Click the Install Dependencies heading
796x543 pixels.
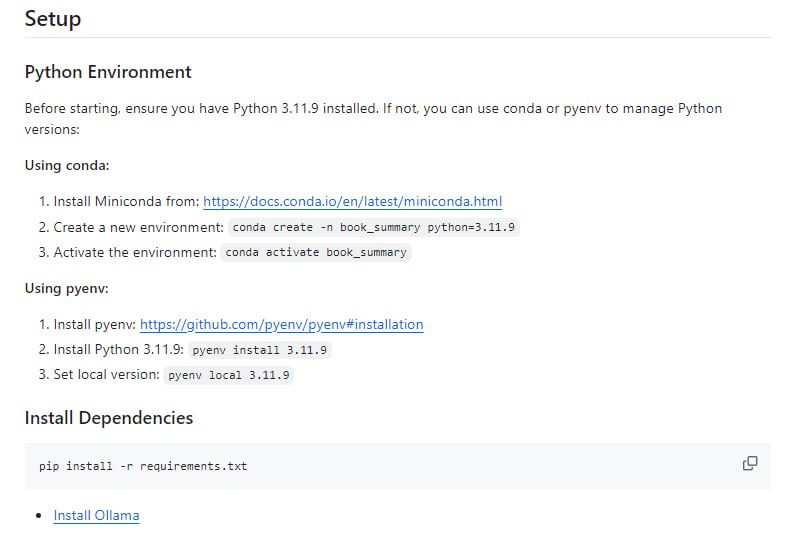coord(109,418)
